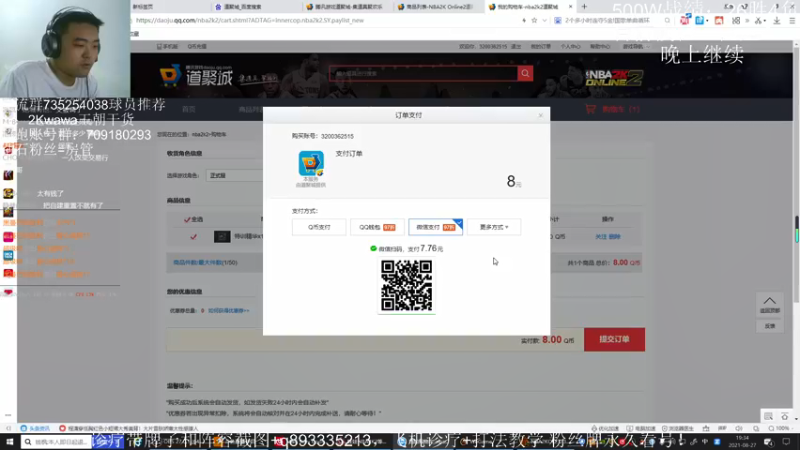
Task: Click the browser address bar URL
Action: pyautogui.click(x=250, y=20)
